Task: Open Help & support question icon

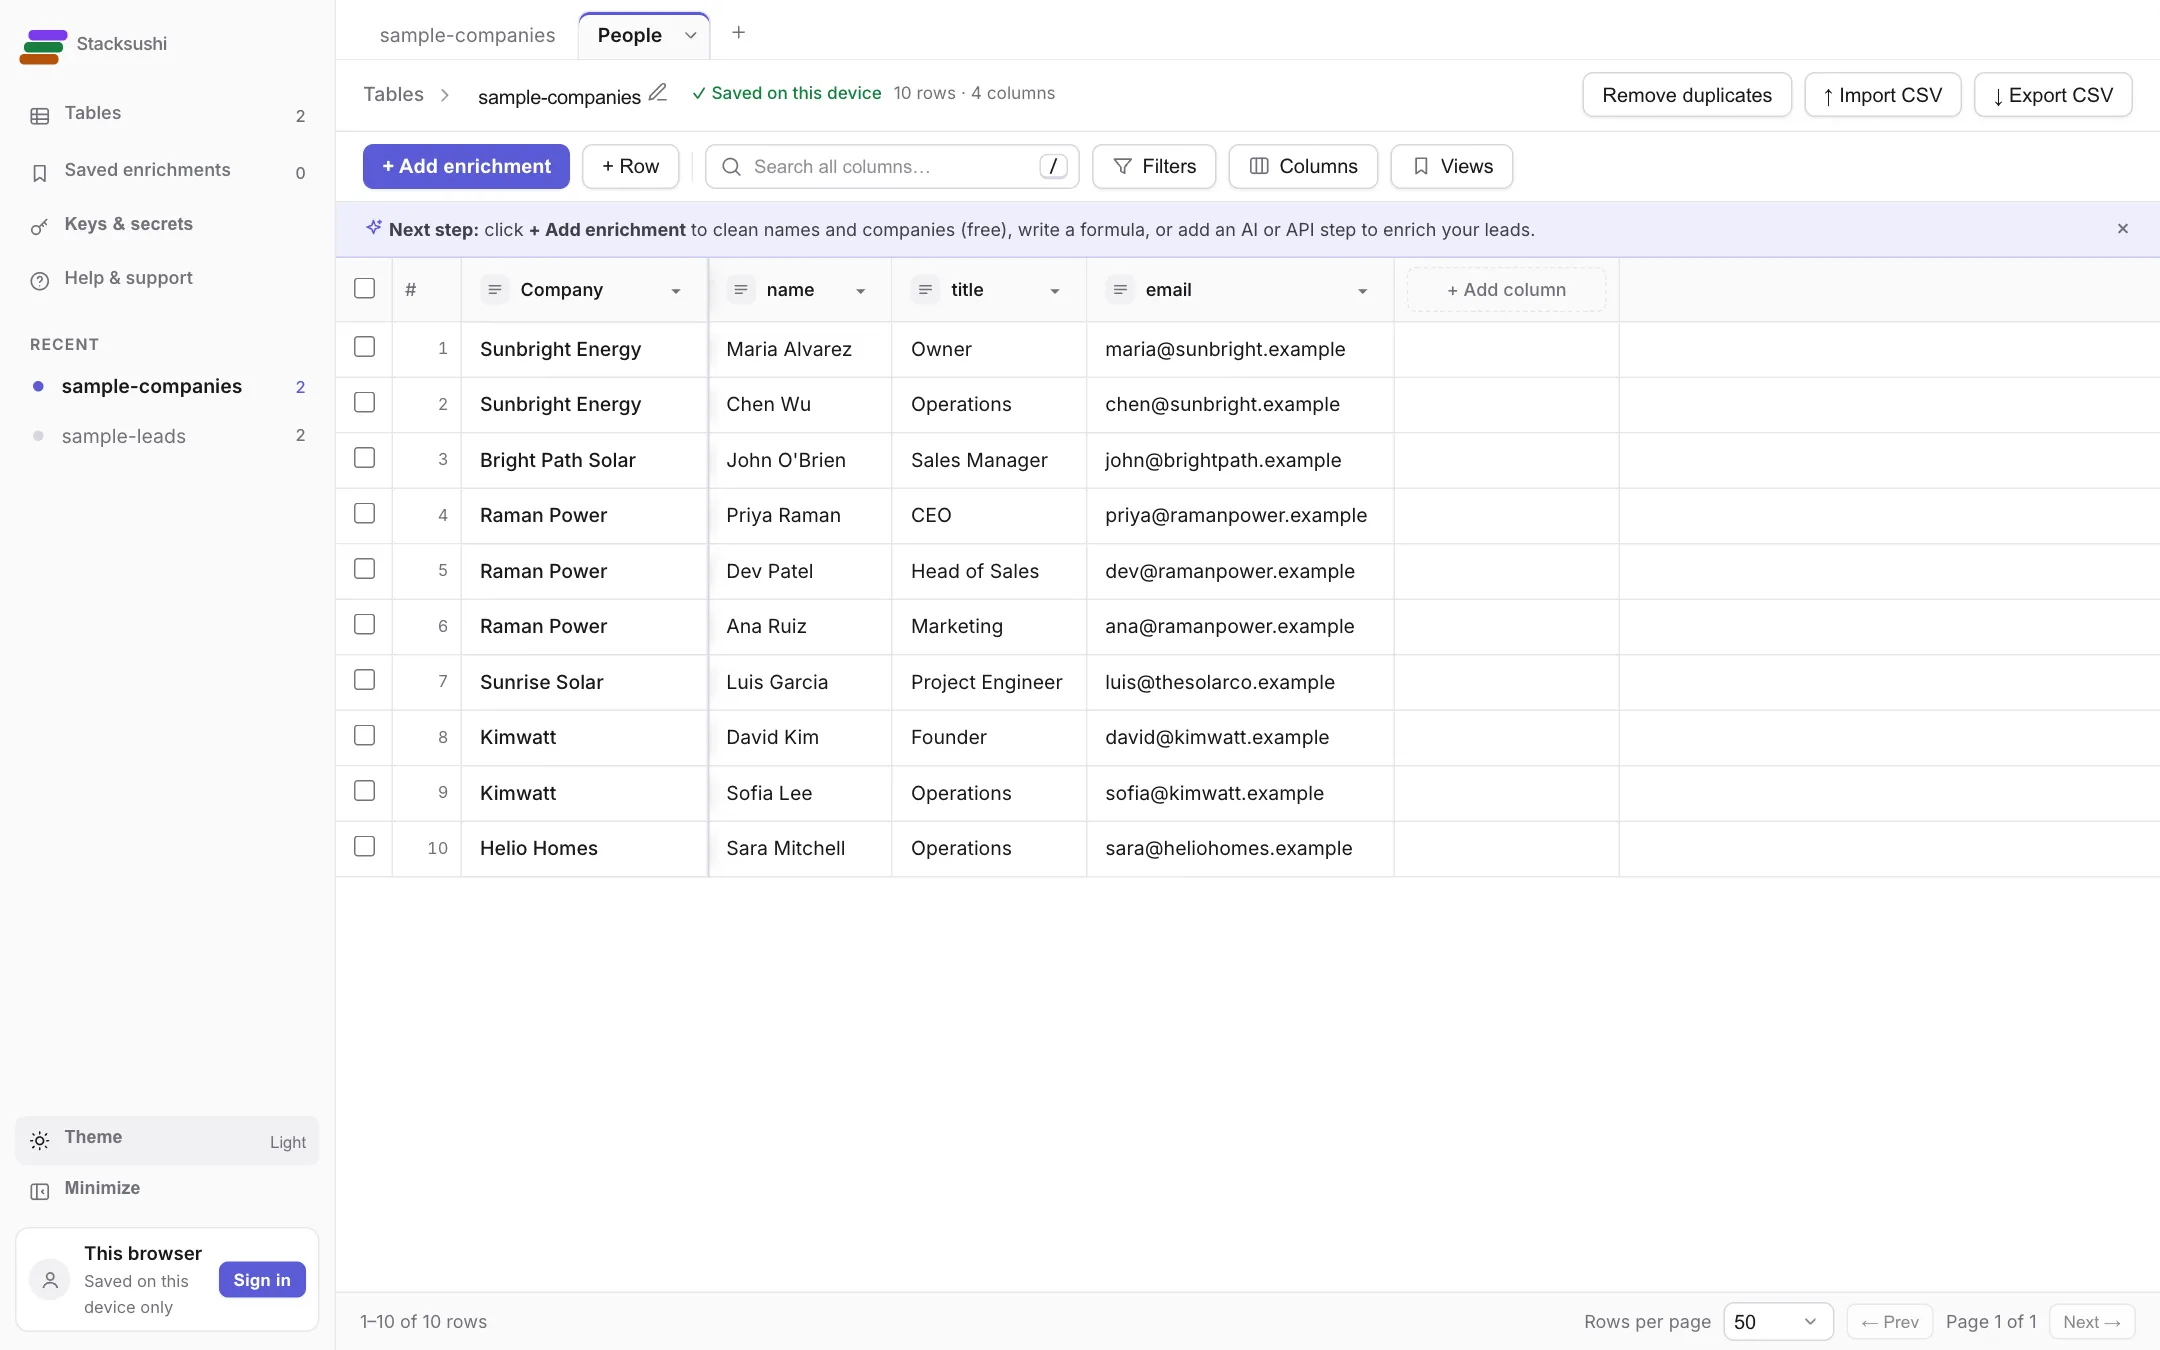Action: point(40,281)
